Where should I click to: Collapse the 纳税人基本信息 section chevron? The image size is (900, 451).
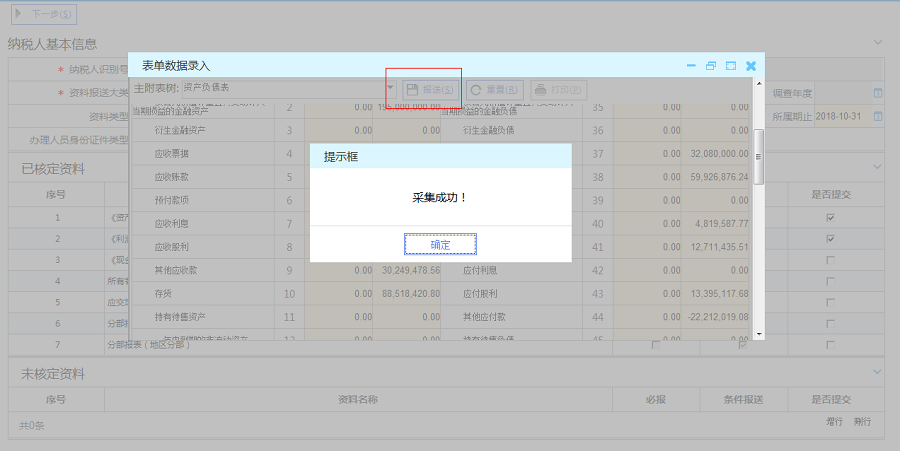878,42
